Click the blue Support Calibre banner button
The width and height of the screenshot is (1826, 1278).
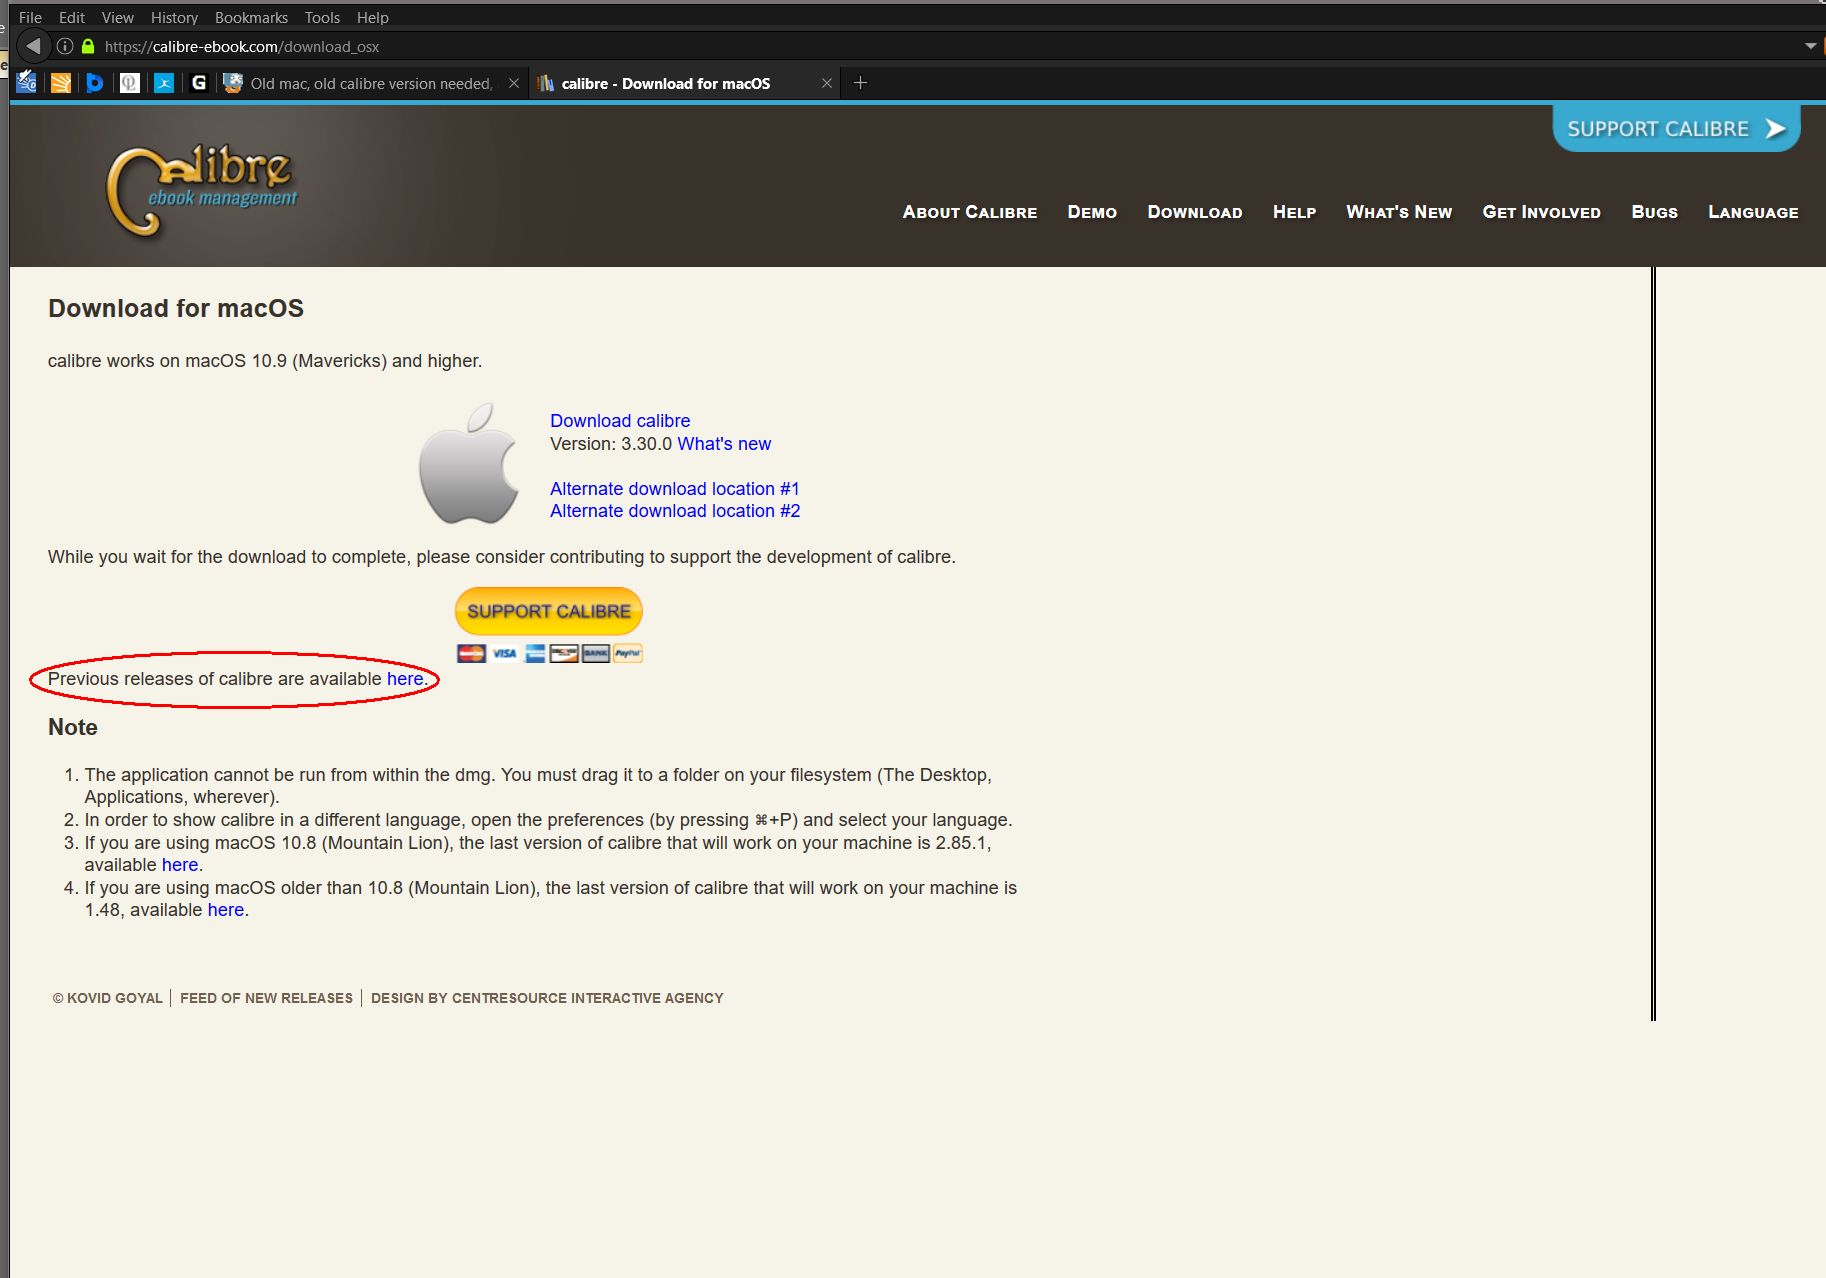(1676, 128)
